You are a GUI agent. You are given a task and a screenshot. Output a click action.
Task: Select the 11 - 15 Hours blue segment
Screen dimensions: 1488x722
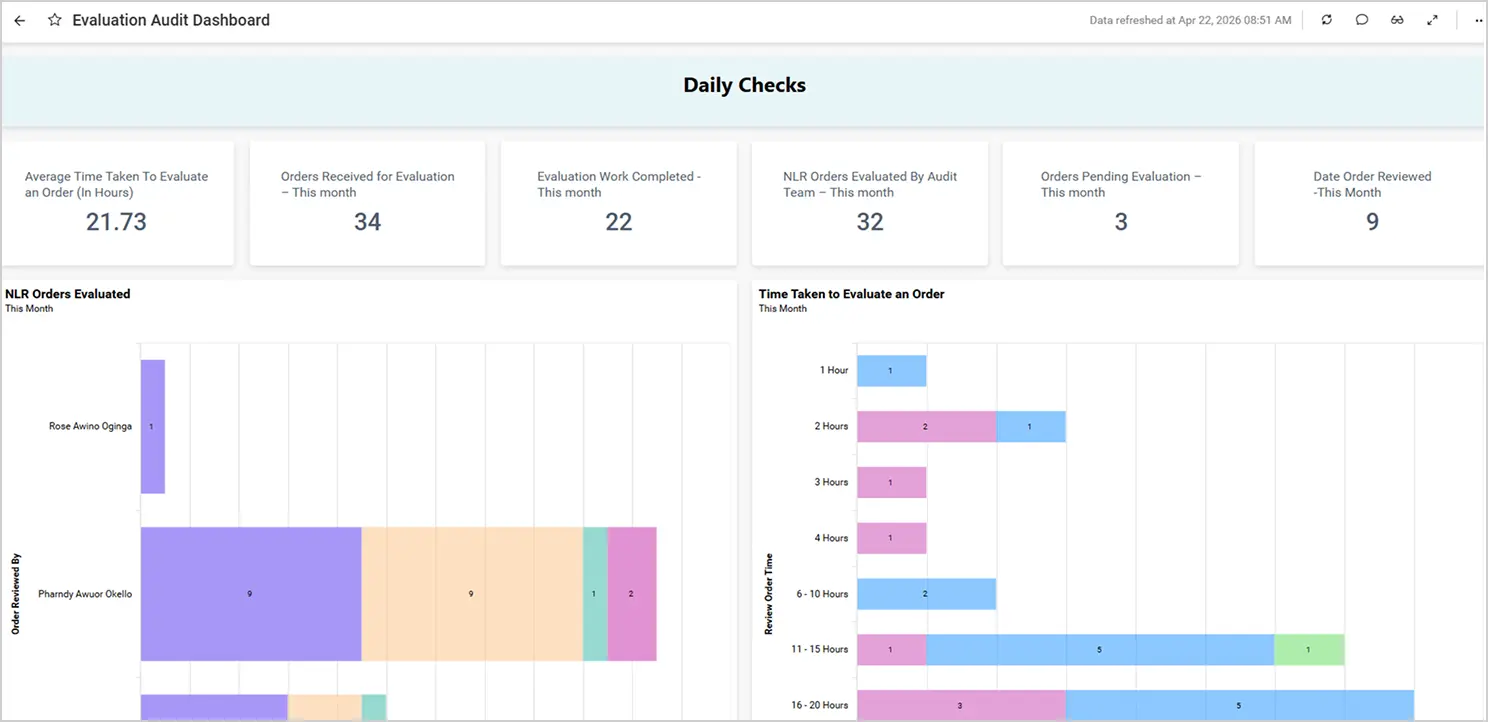coord(1100,649)
